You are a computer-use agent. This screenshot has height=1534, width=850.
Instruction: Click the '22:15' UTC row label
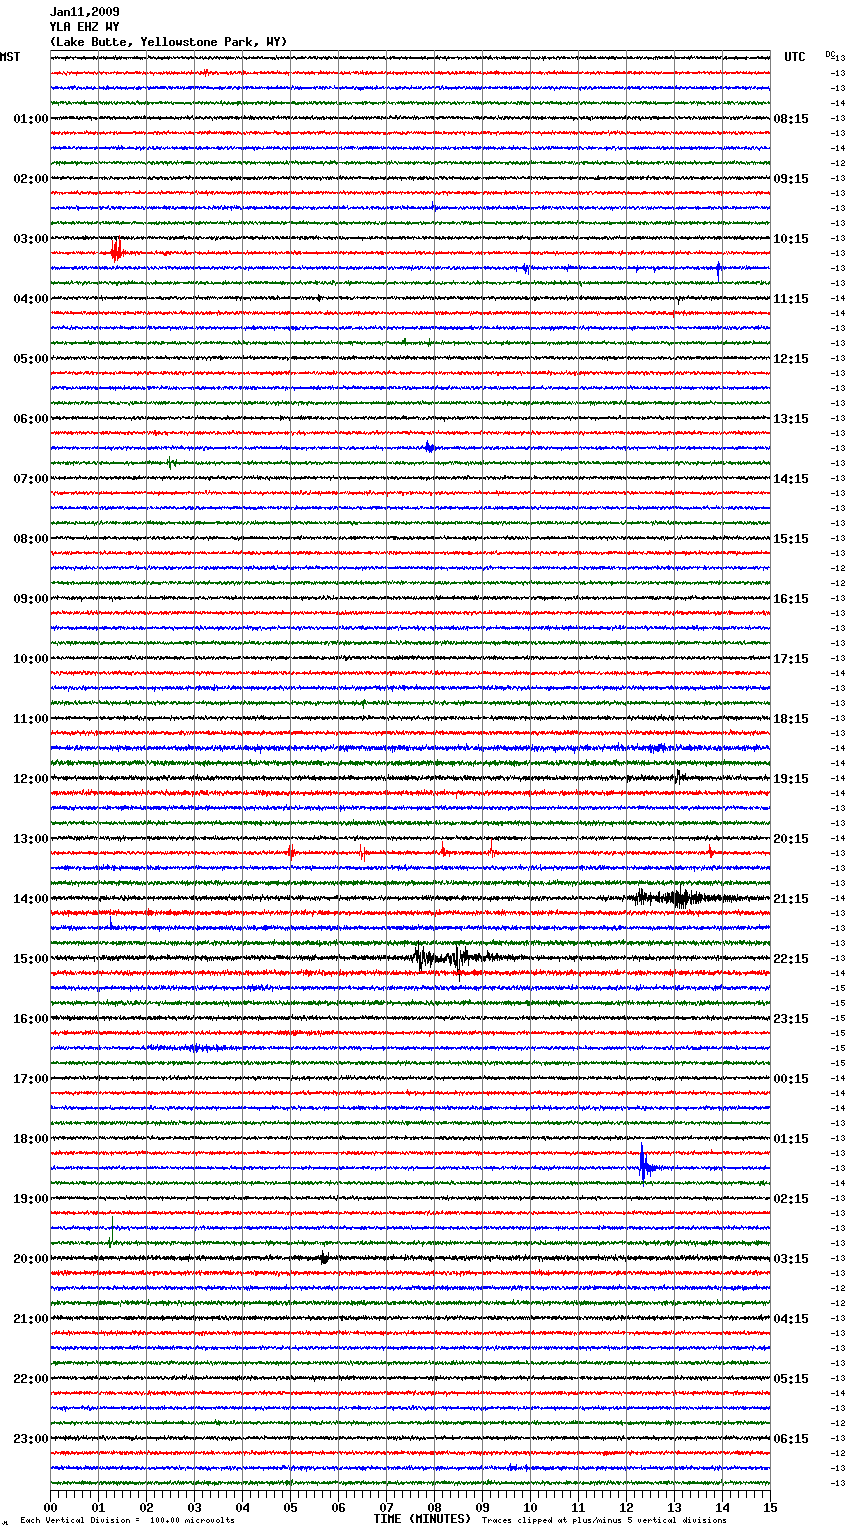click(791, 959)
